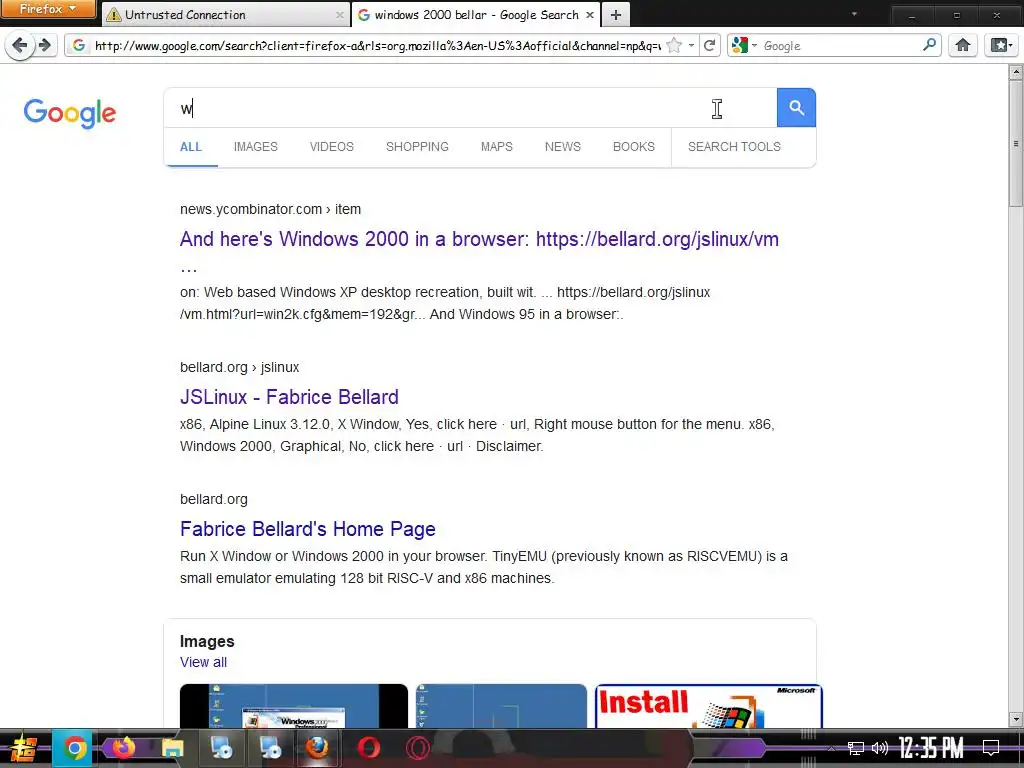Viewport: 1024px width, 768px height.
Task: Click the scrollbar down arrow
Action: pos(1016,719)
